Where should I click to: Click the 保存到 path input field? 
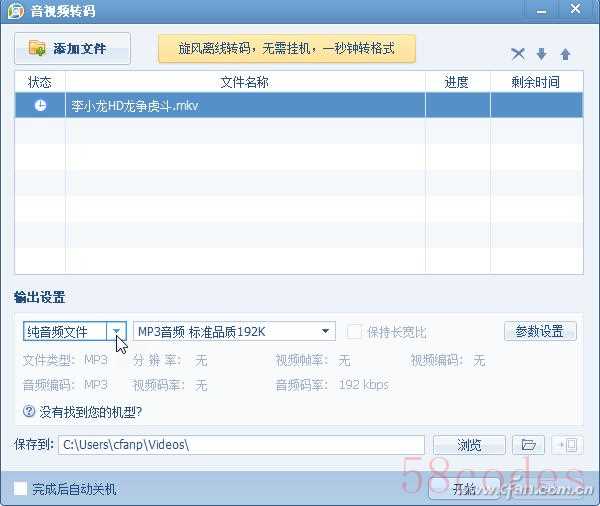click(240, 445)
